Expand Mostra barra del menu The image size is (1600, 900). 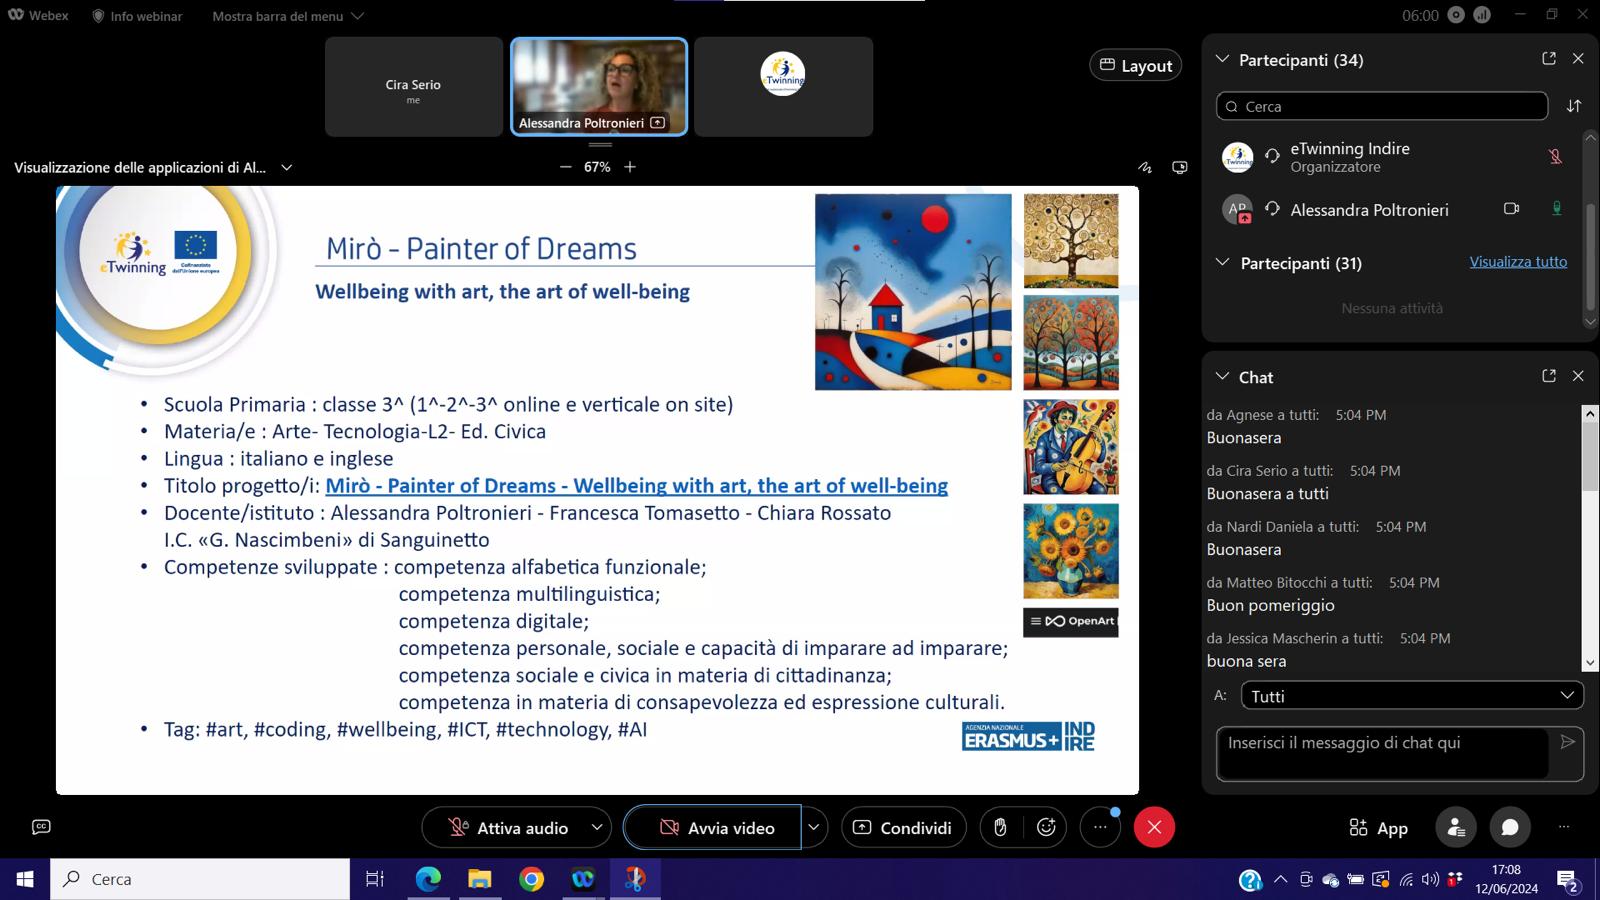tap(288, 16)
